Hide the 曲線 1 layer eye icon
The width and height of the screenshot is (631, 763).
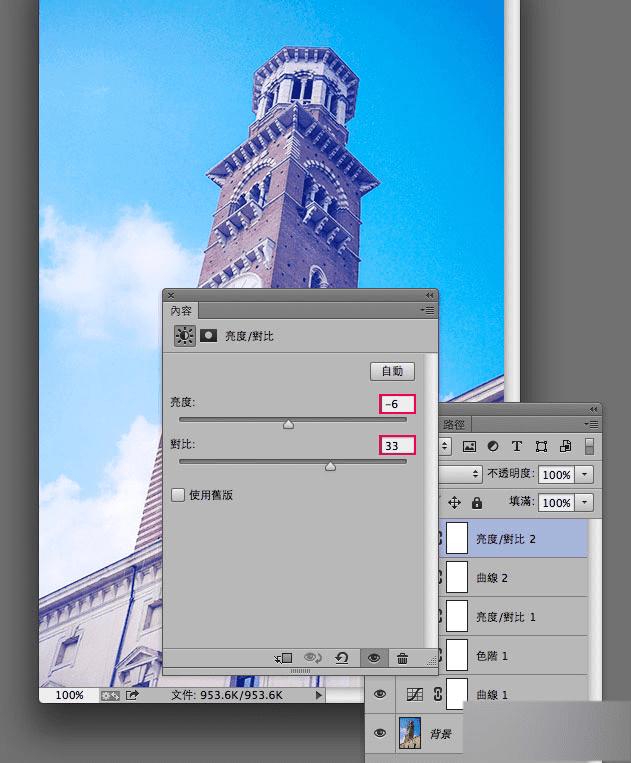pyautogui.click(x=380, y=694)
